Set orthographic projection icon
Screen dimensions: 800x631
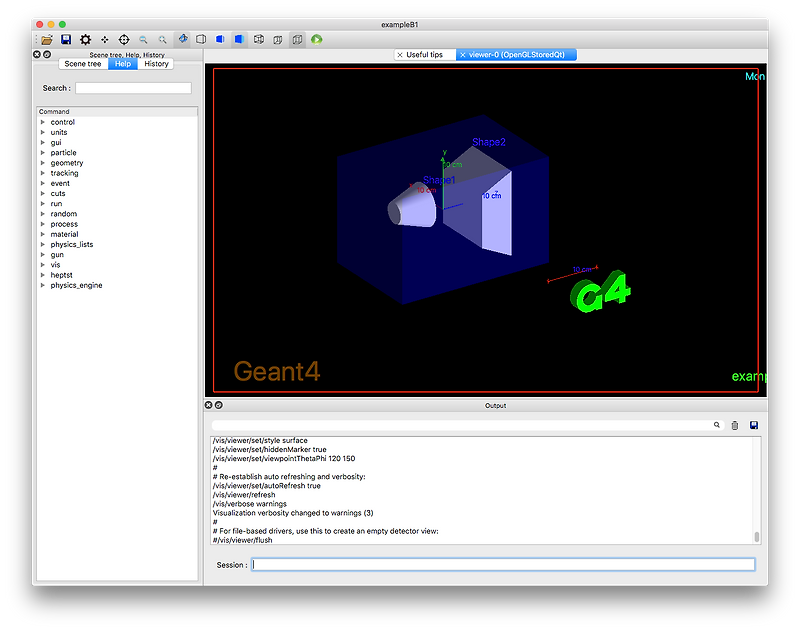click(297, 39)
